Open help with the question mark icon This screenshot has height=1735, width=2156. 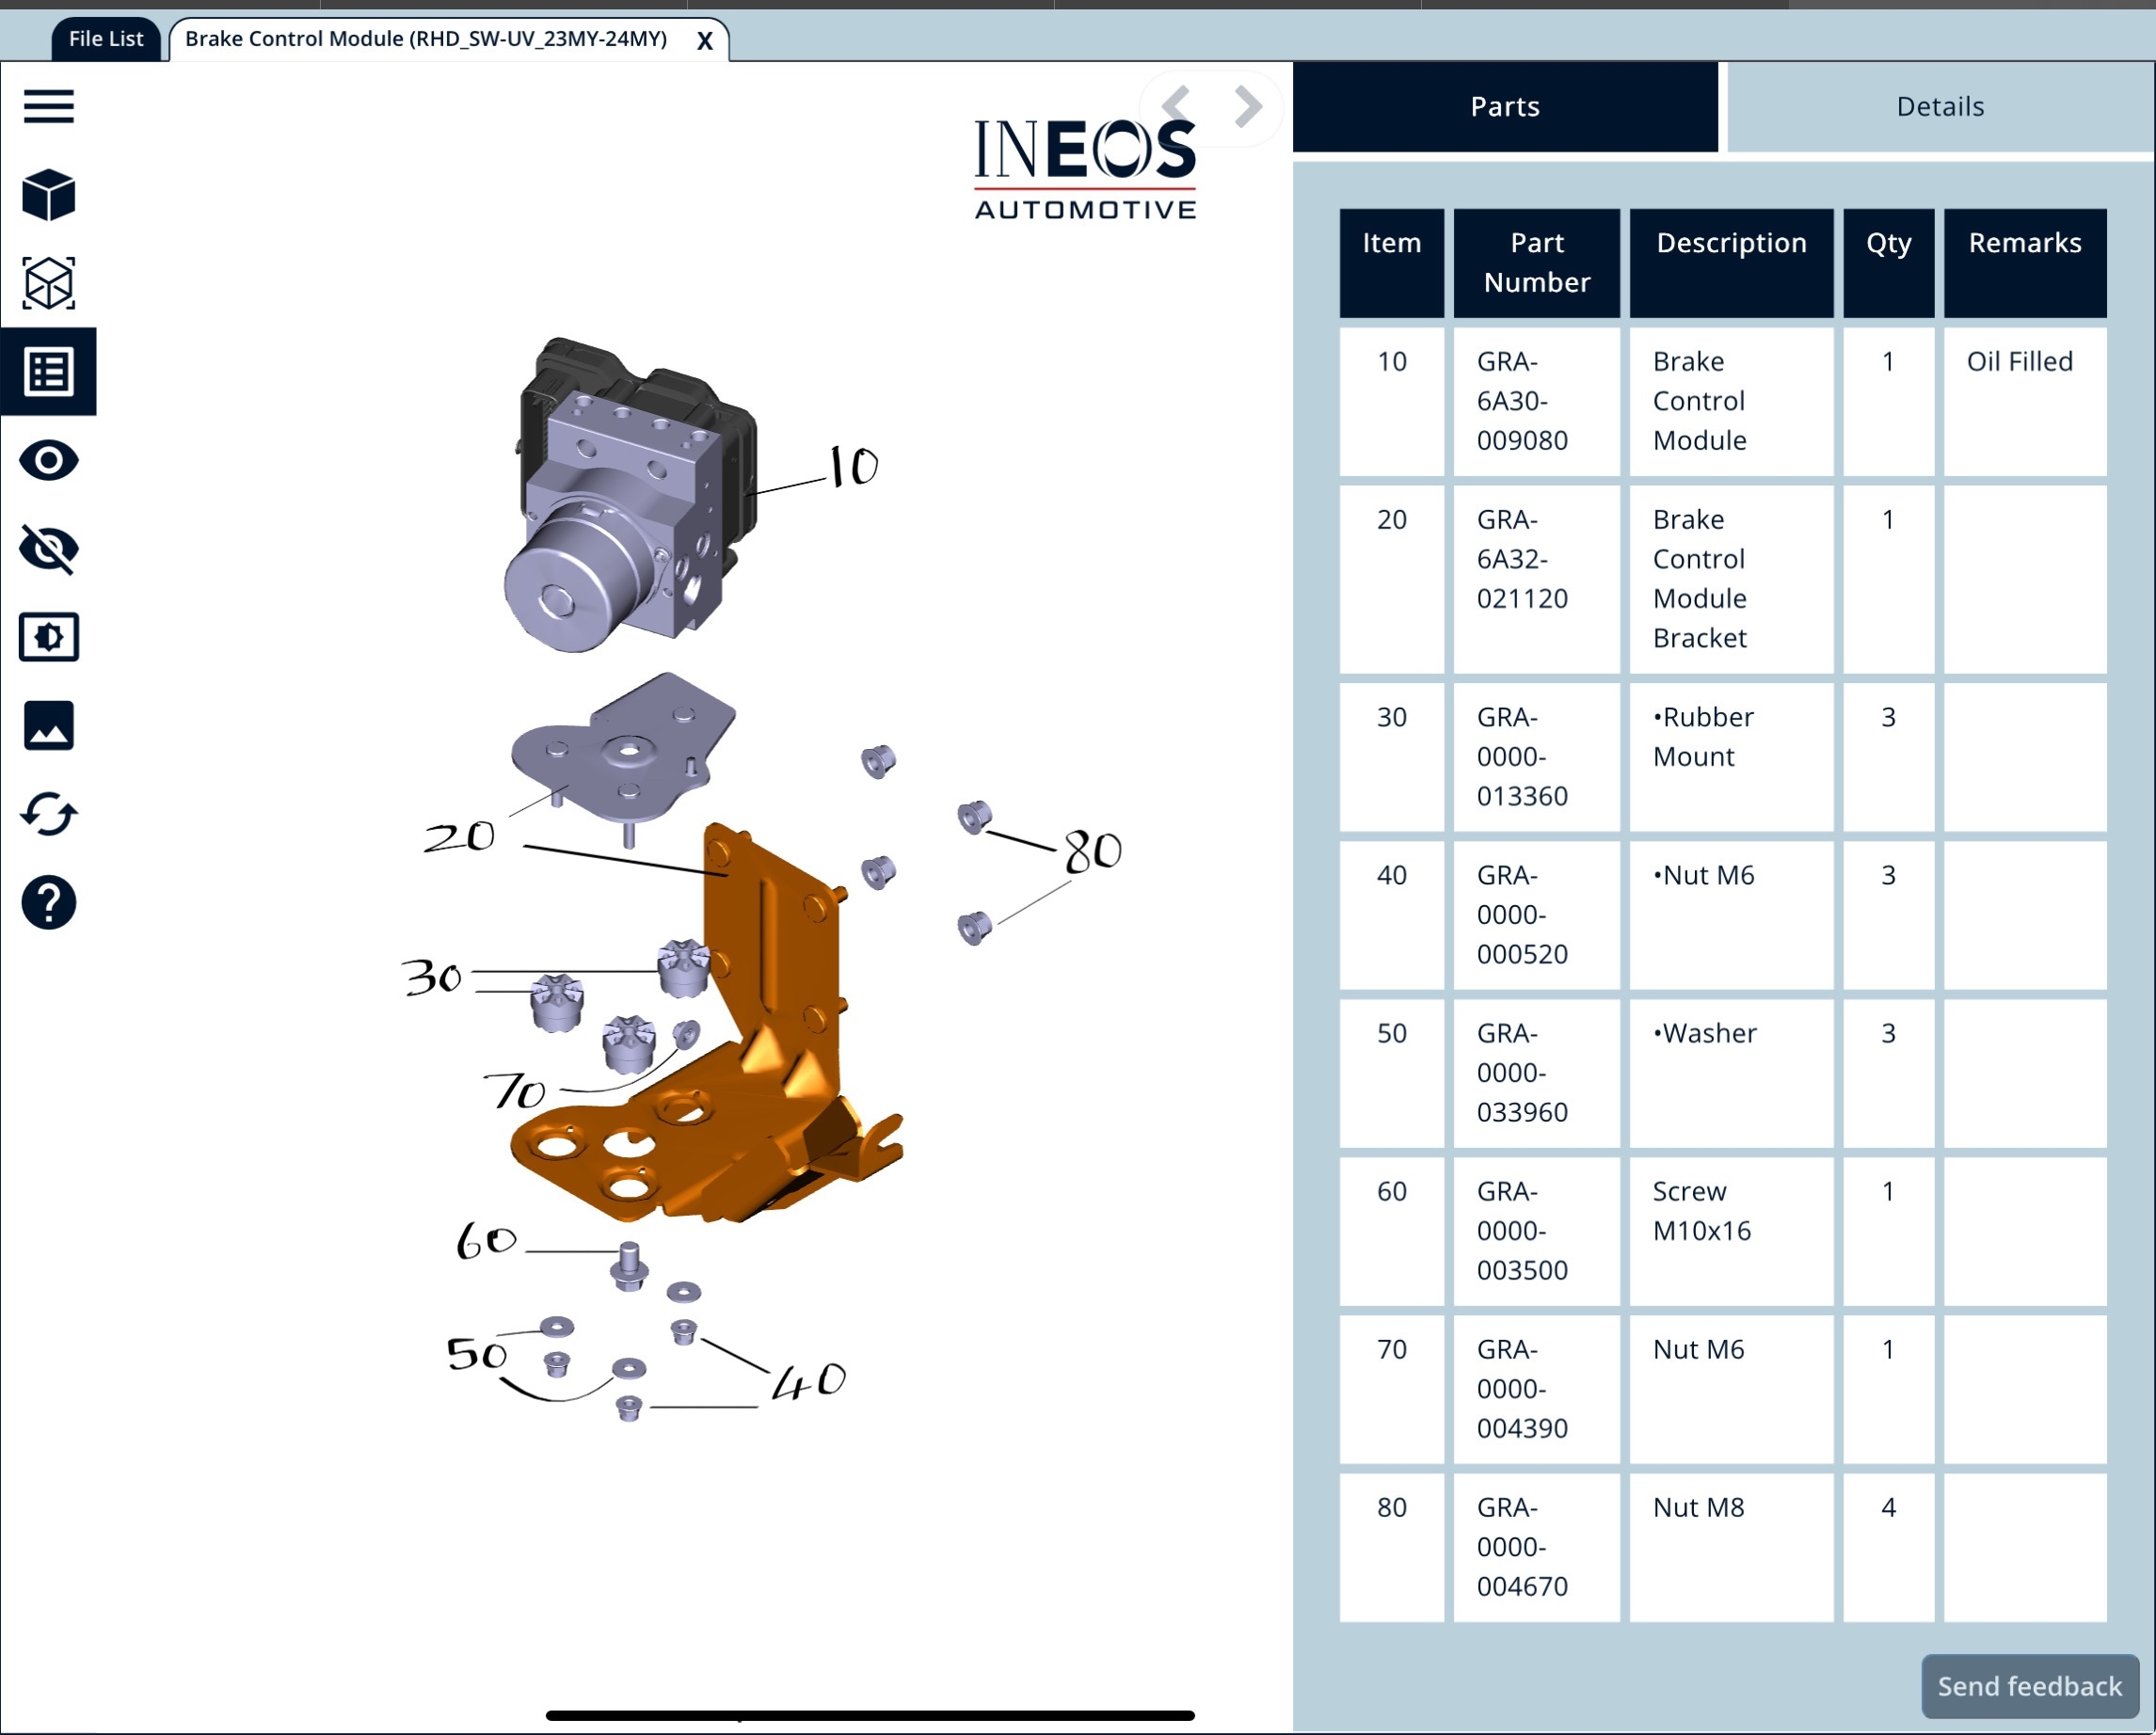point(48,902)
